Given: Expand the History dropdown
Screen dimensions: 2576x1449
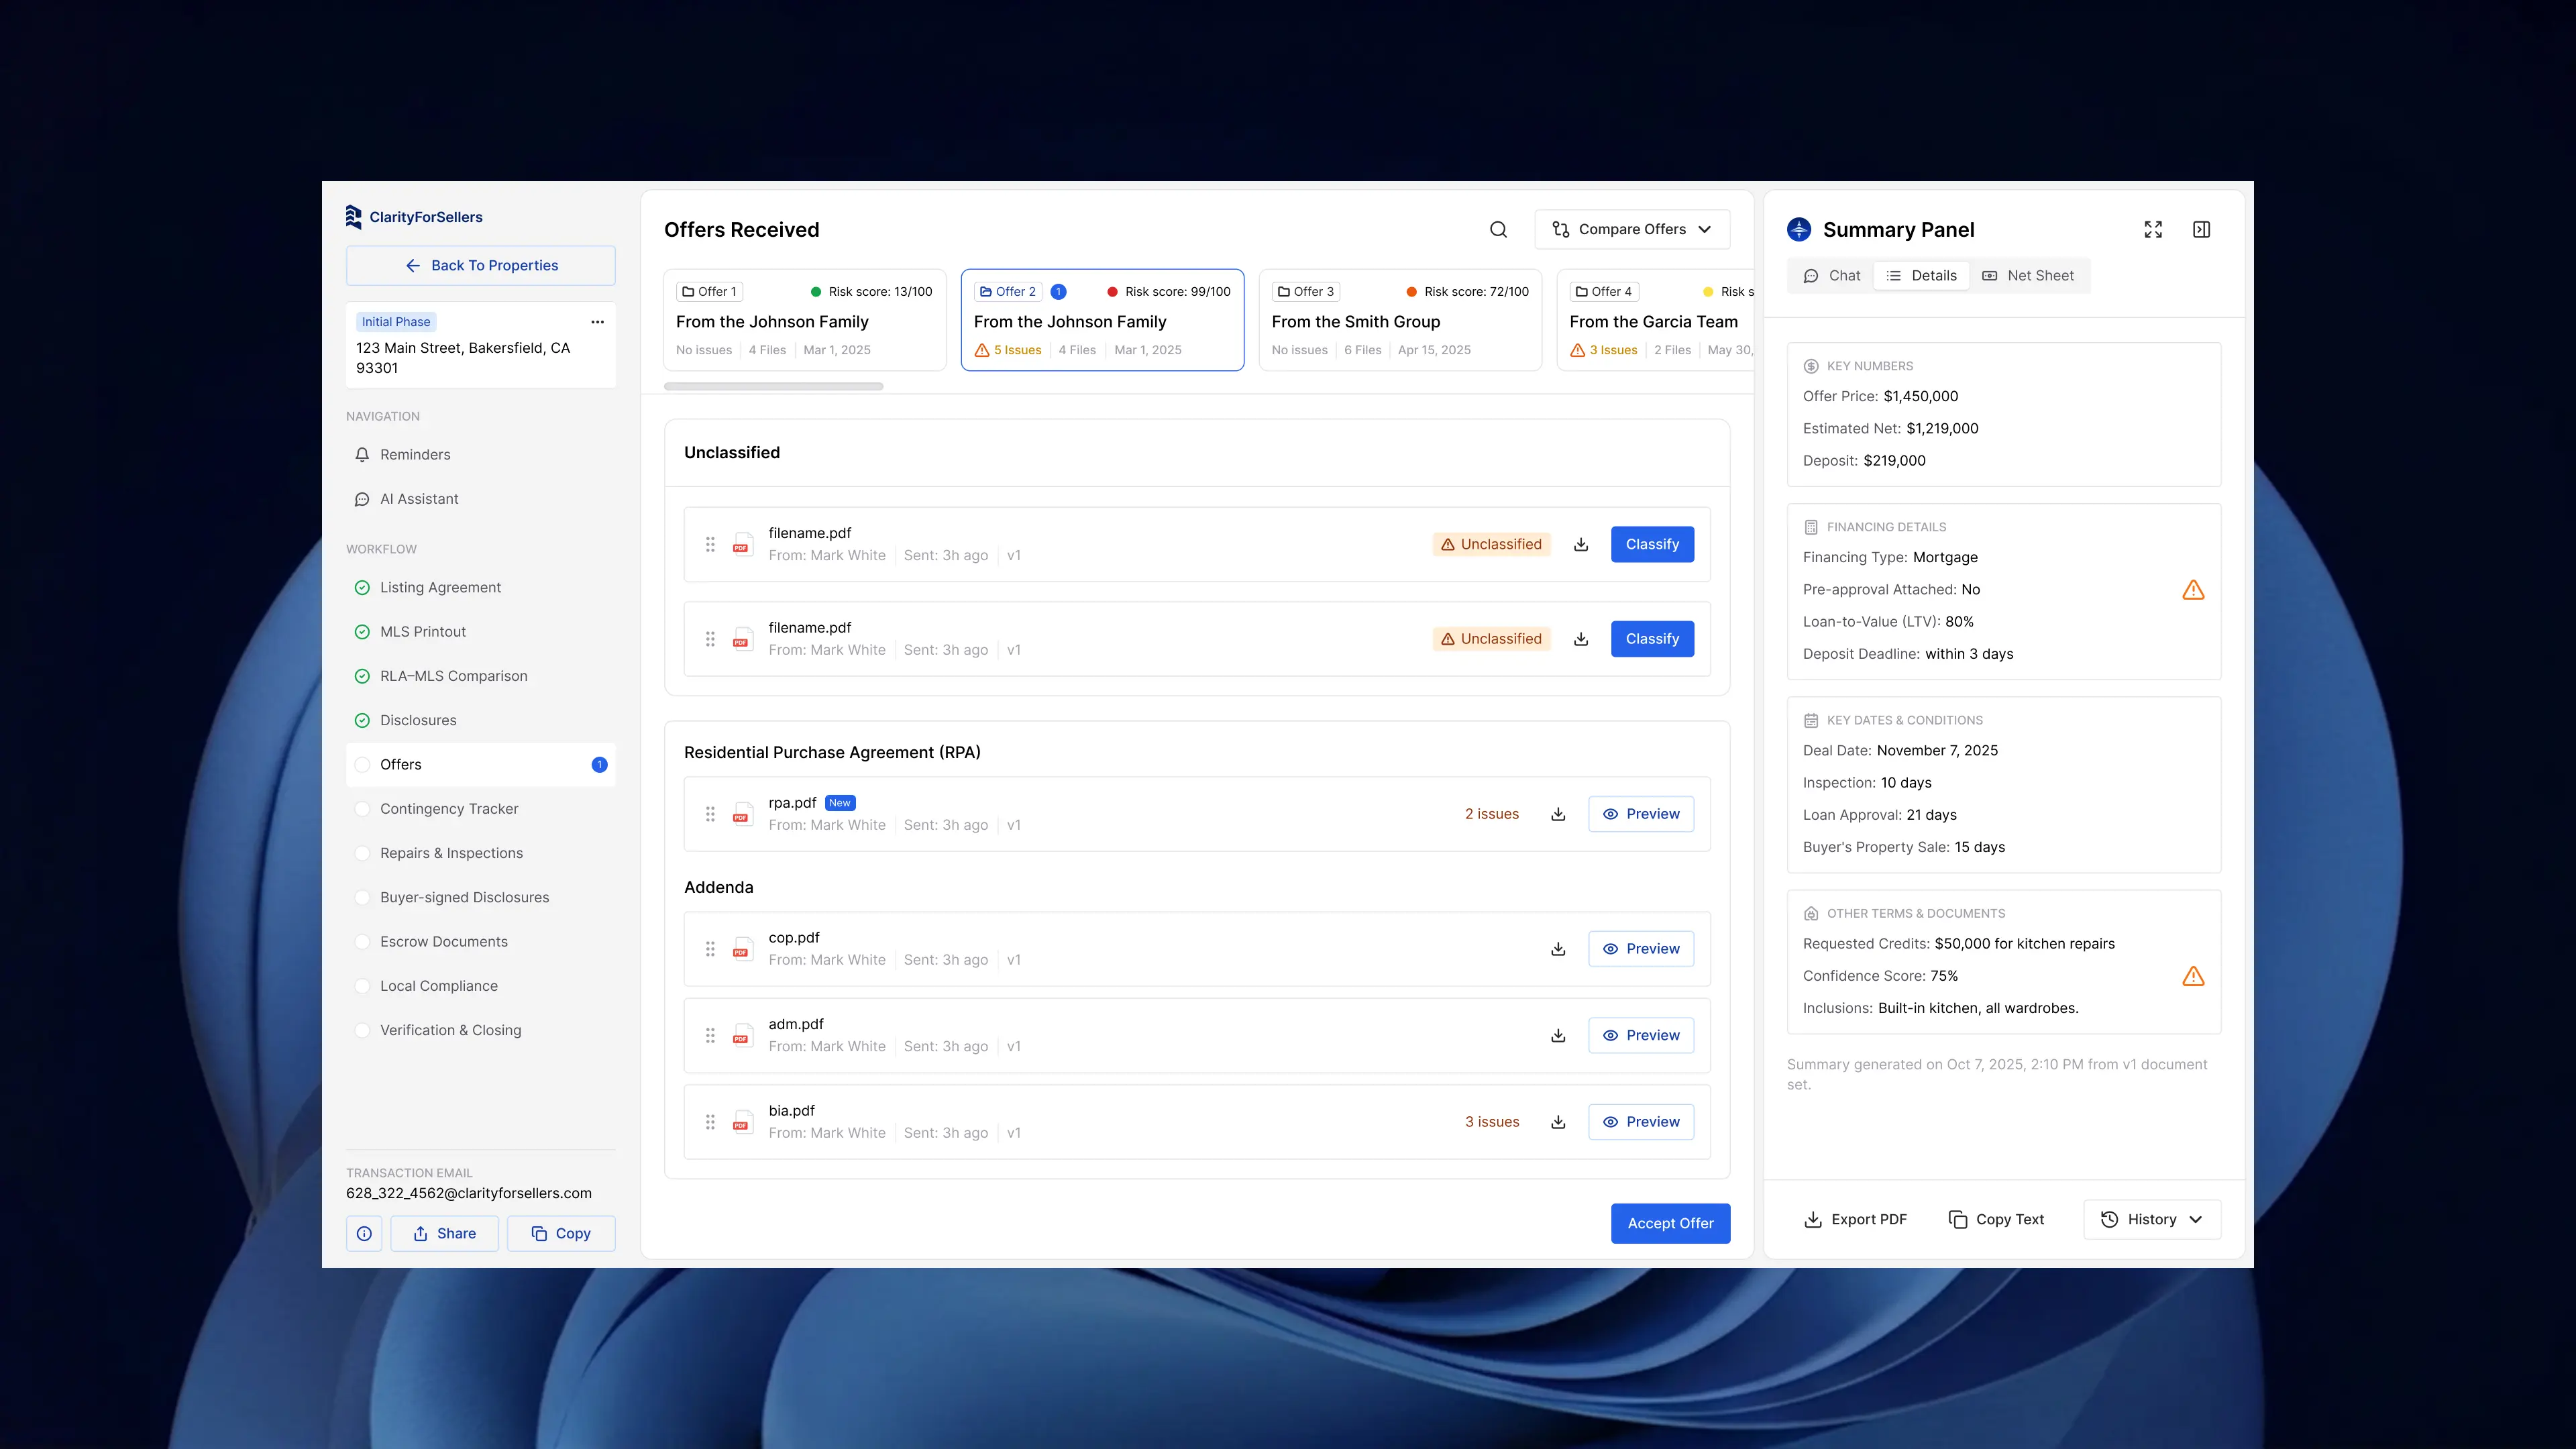Looking at the screenshot, I should coord(2152,1219).
